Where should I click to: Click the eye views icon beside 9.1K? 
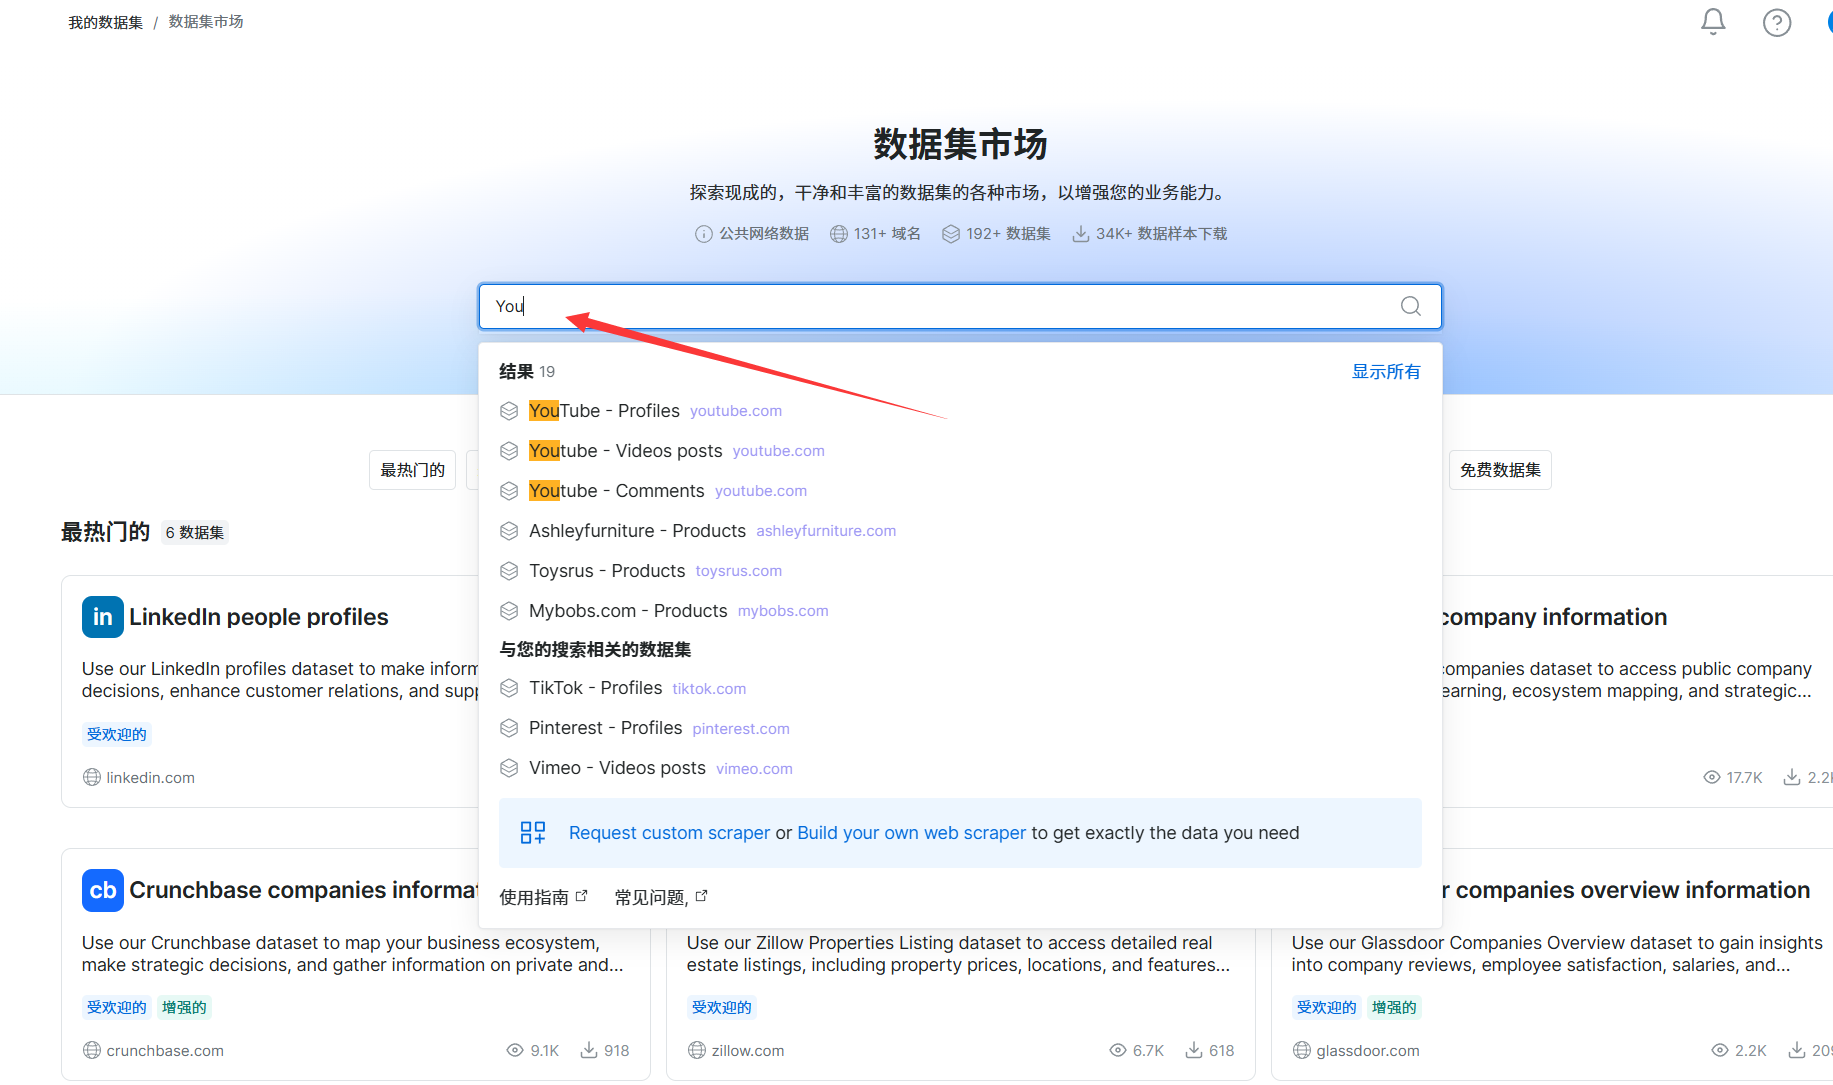515,1050
